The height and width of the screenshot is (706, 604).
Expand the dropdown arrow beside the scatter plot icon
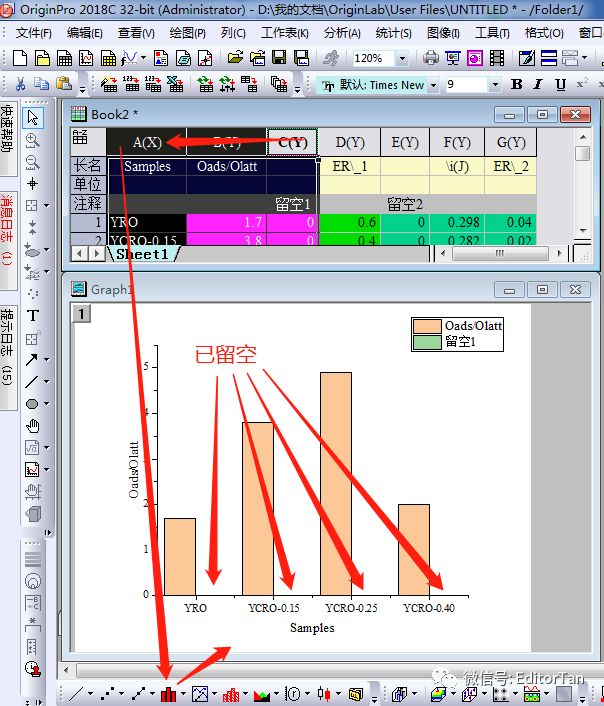click(122, 694)
